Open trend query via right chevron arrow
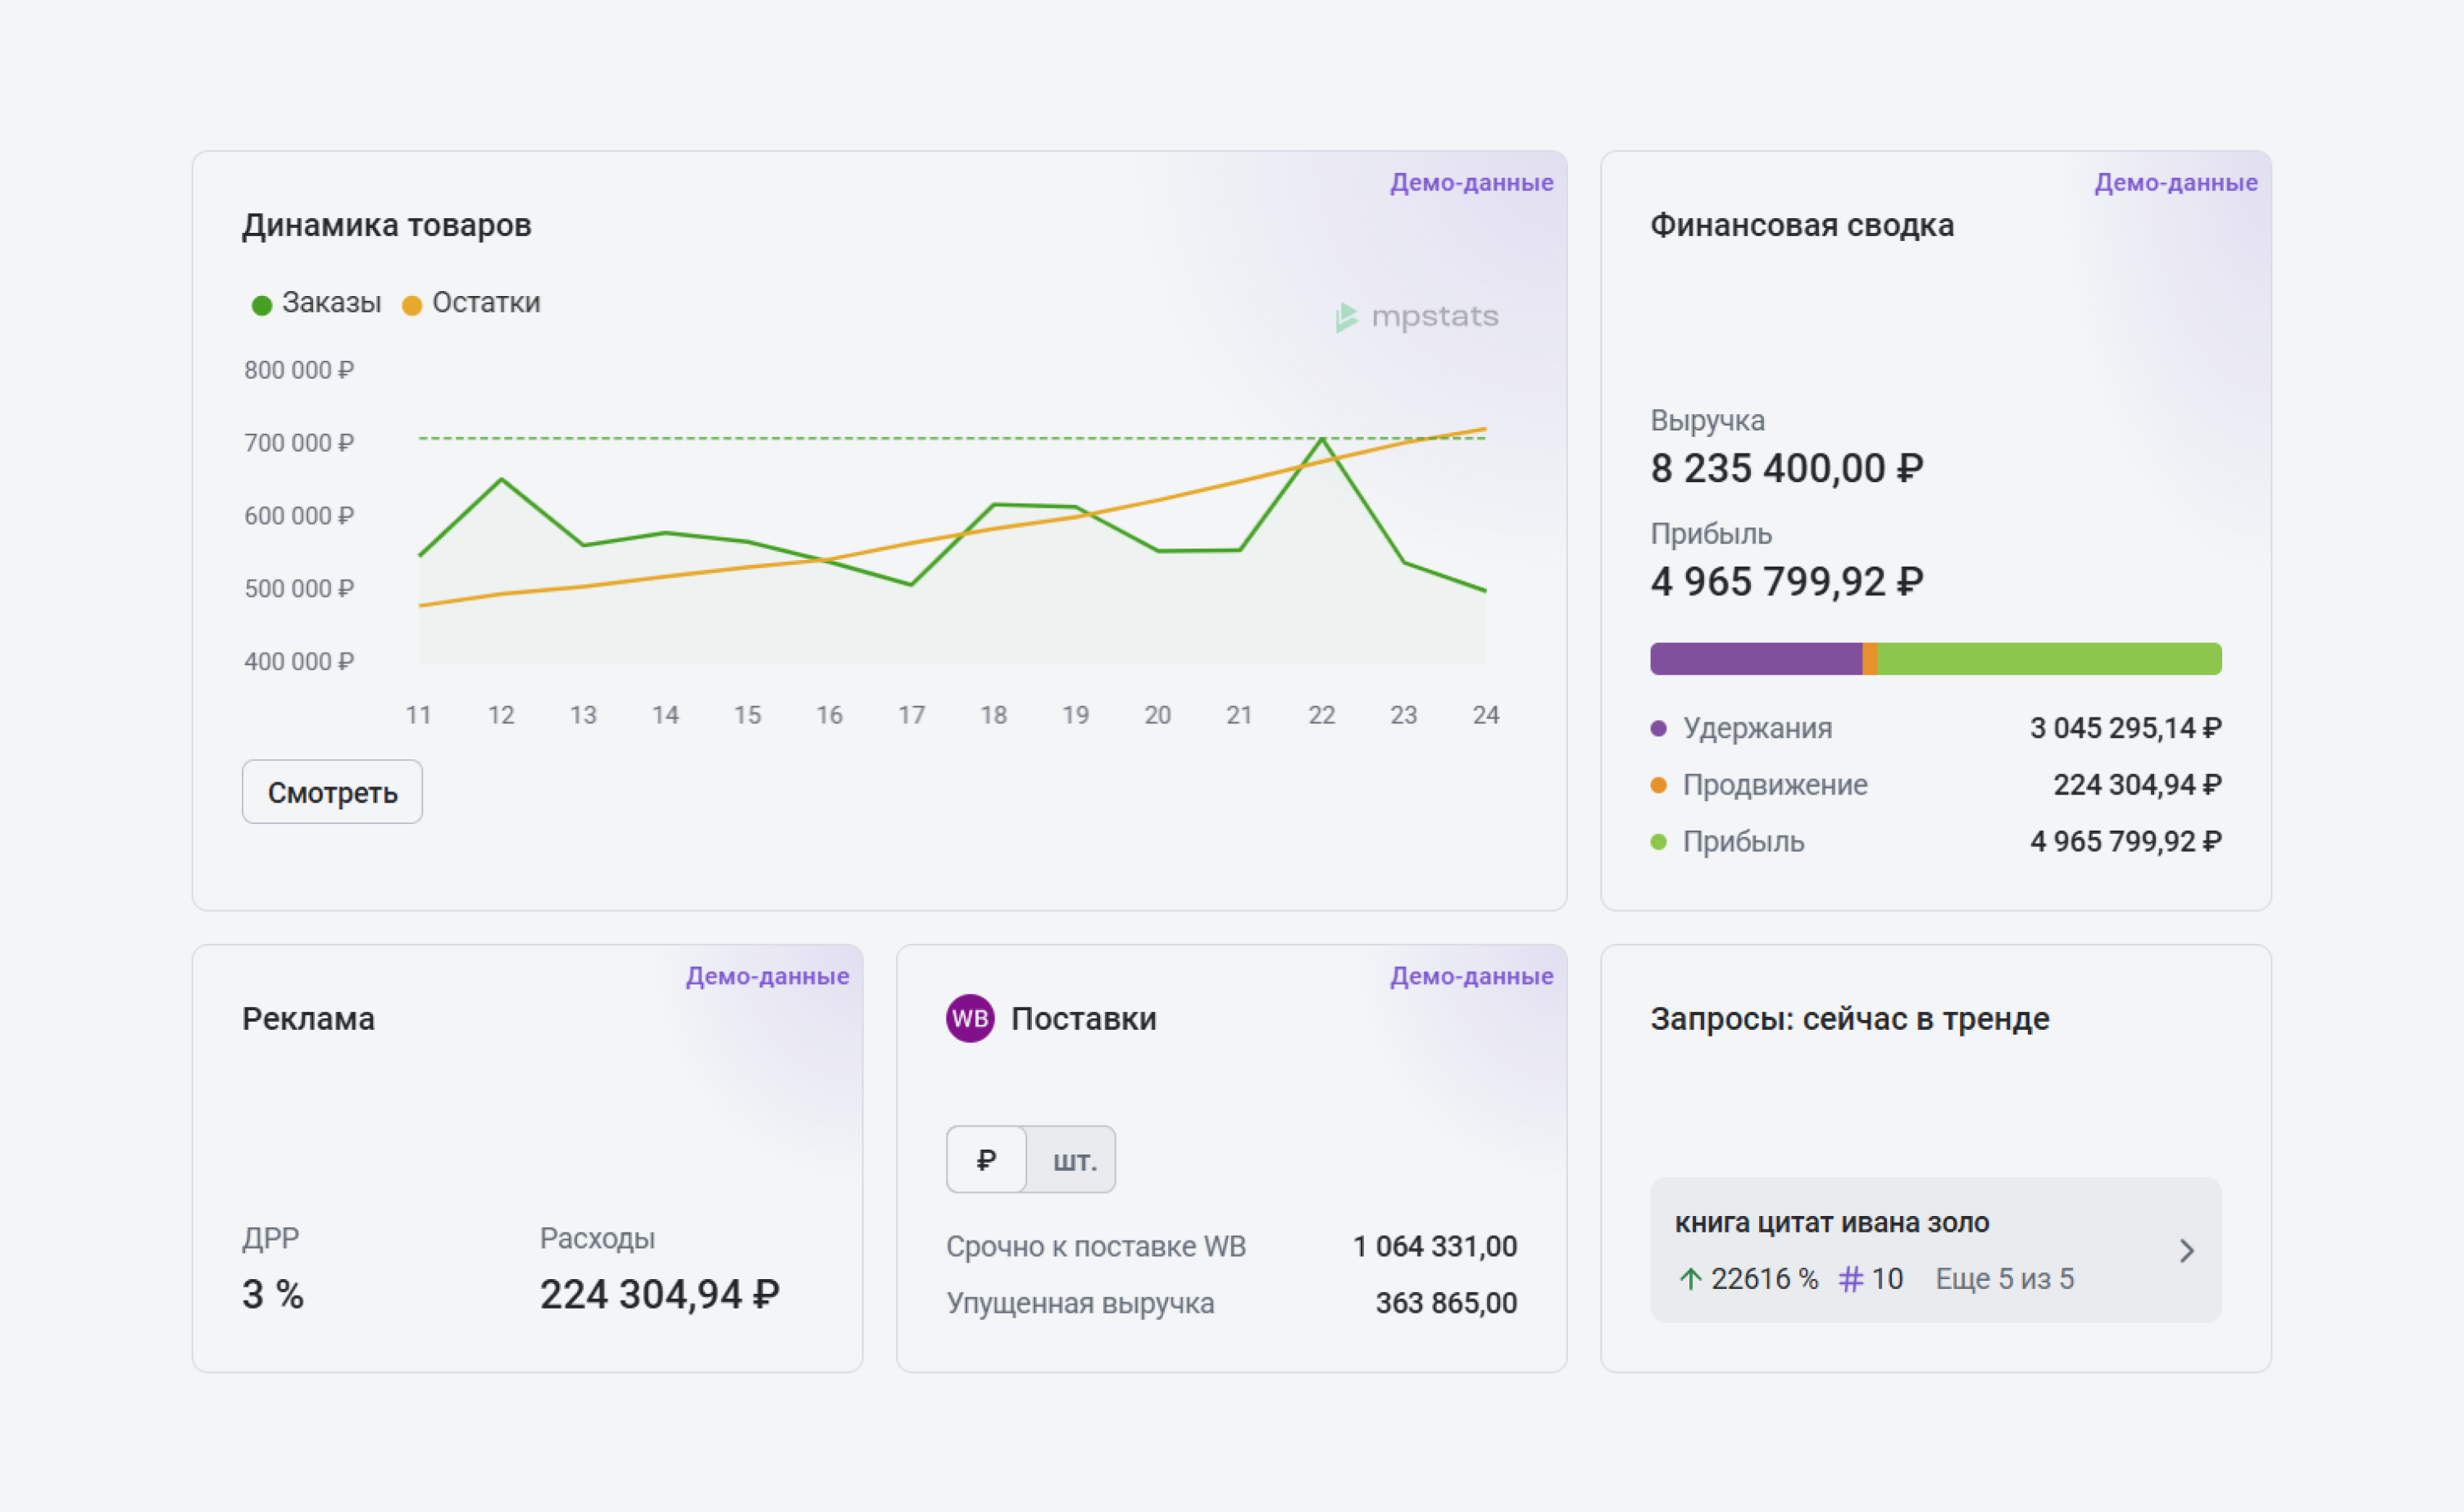Image resolution: width=2464 pixels, height=1512 pixels. coord(2187,1251)
